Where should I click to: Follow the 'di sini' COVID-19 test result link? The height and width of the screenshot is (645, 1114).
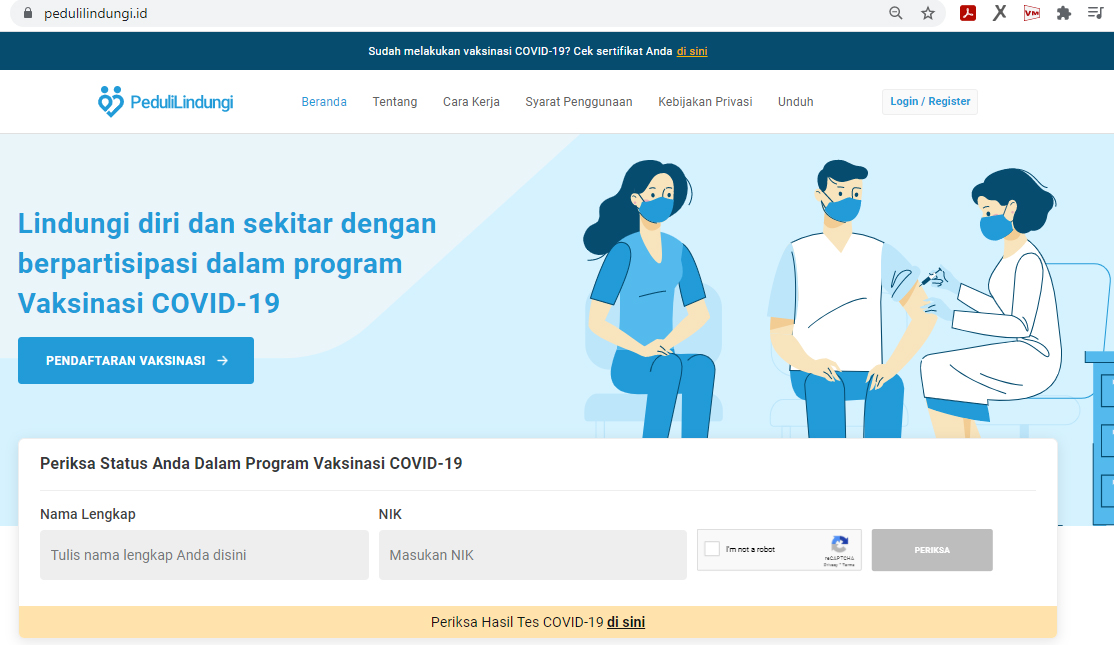click(x=626, y=622)
